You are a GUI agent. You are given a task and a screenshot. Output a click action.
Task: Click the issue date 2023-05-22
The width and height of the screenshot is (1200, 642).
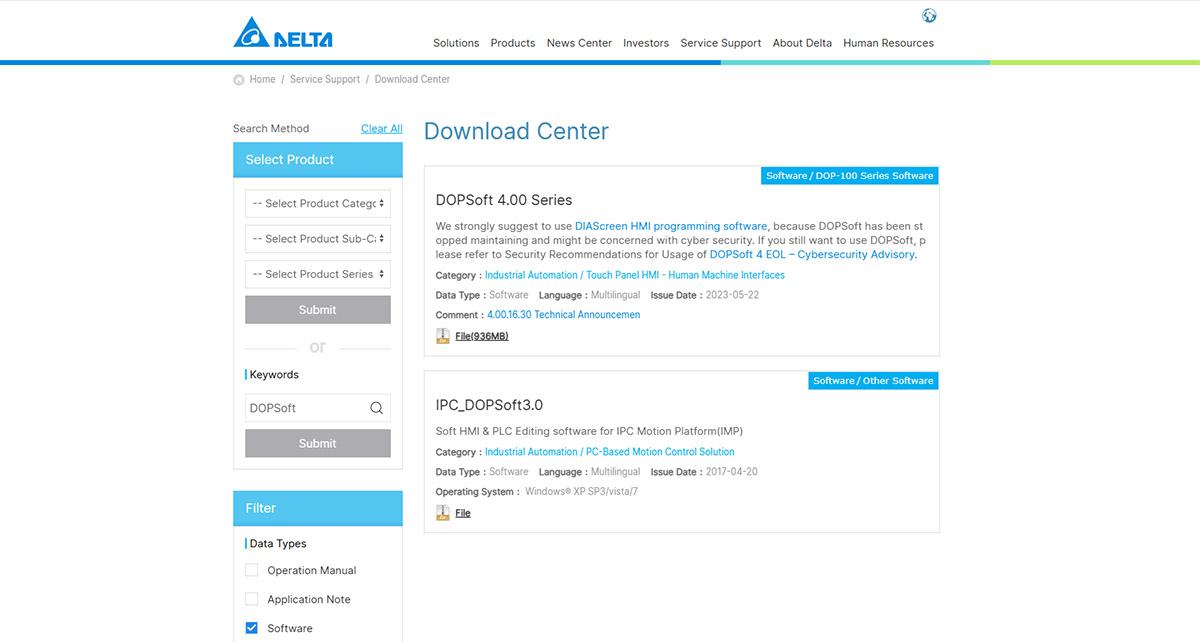point(733,295)
